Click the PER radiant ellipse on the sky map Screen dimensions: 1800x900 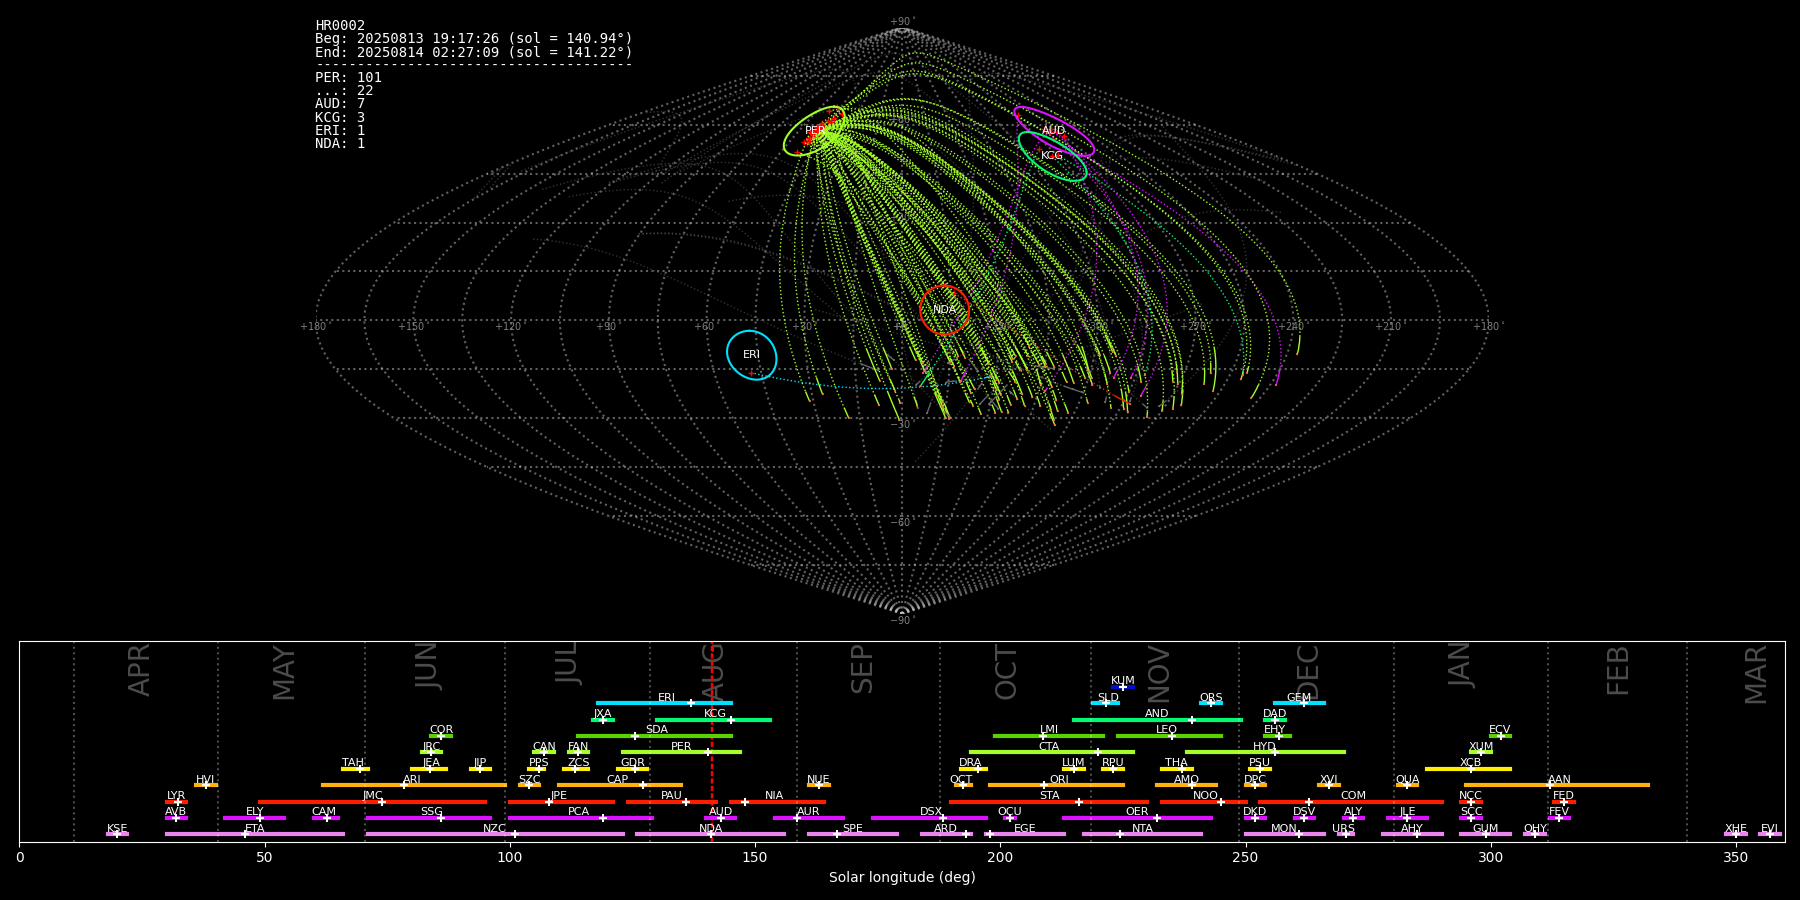815,131
